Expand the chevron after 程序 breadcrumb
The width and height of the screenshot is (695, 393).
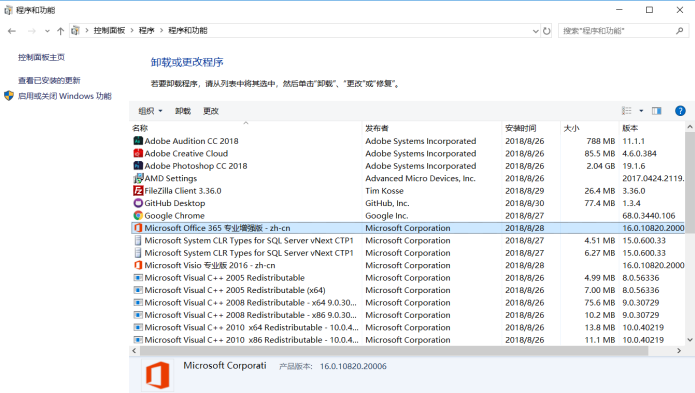(x=161, y=31)
